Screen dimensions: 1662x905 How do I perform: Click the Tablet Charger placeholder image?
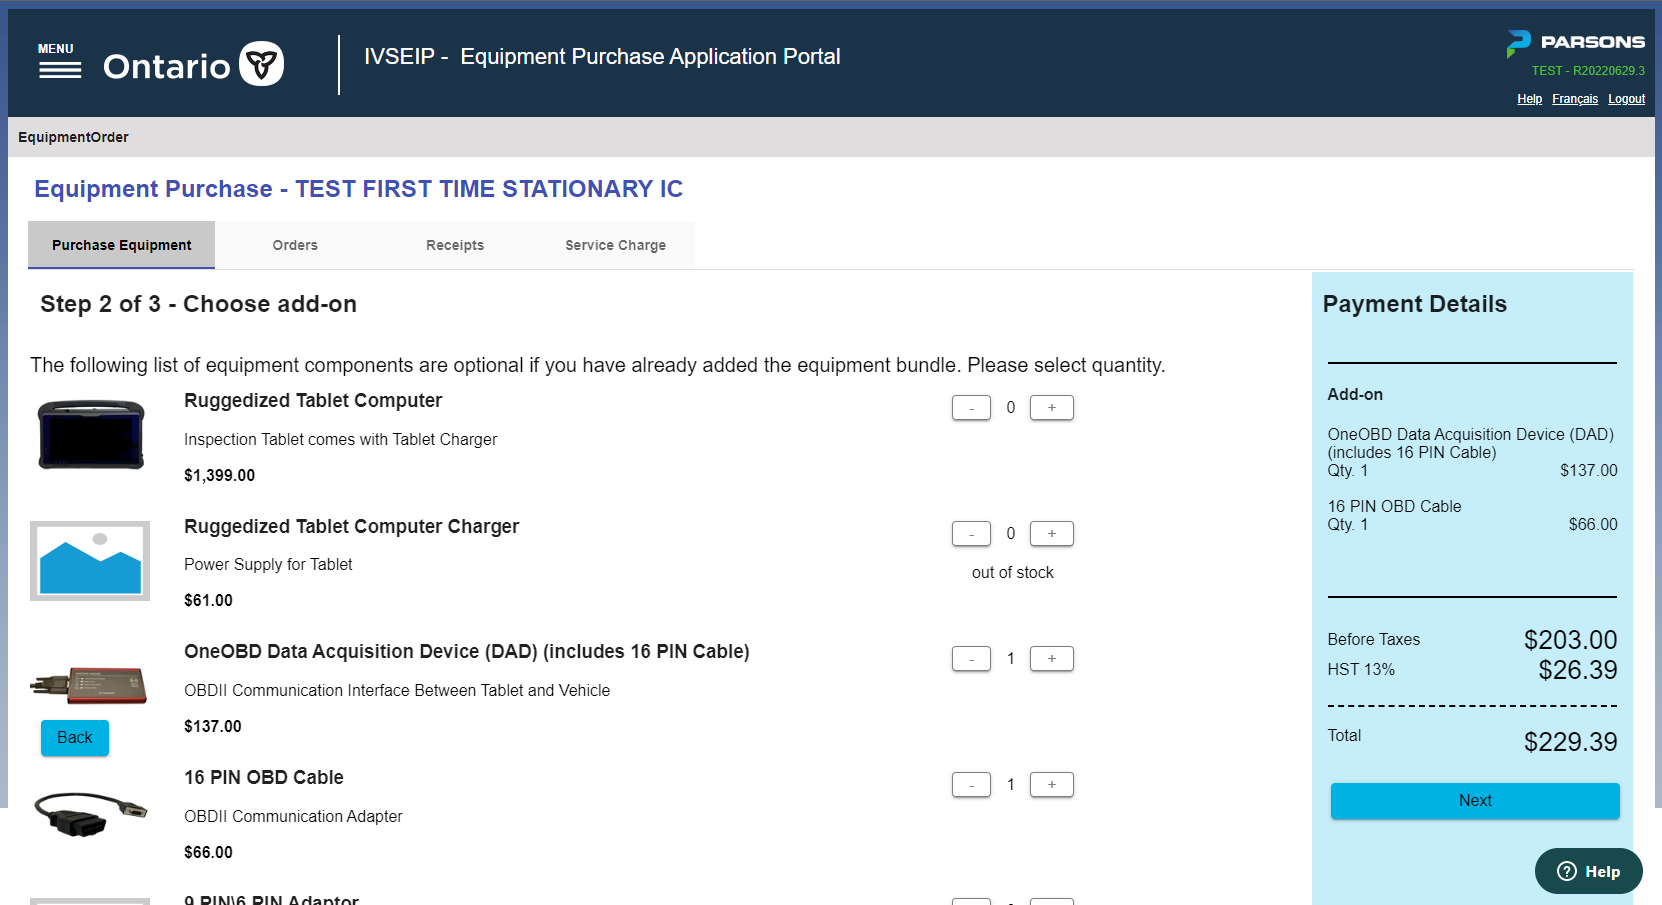(90, 561)
